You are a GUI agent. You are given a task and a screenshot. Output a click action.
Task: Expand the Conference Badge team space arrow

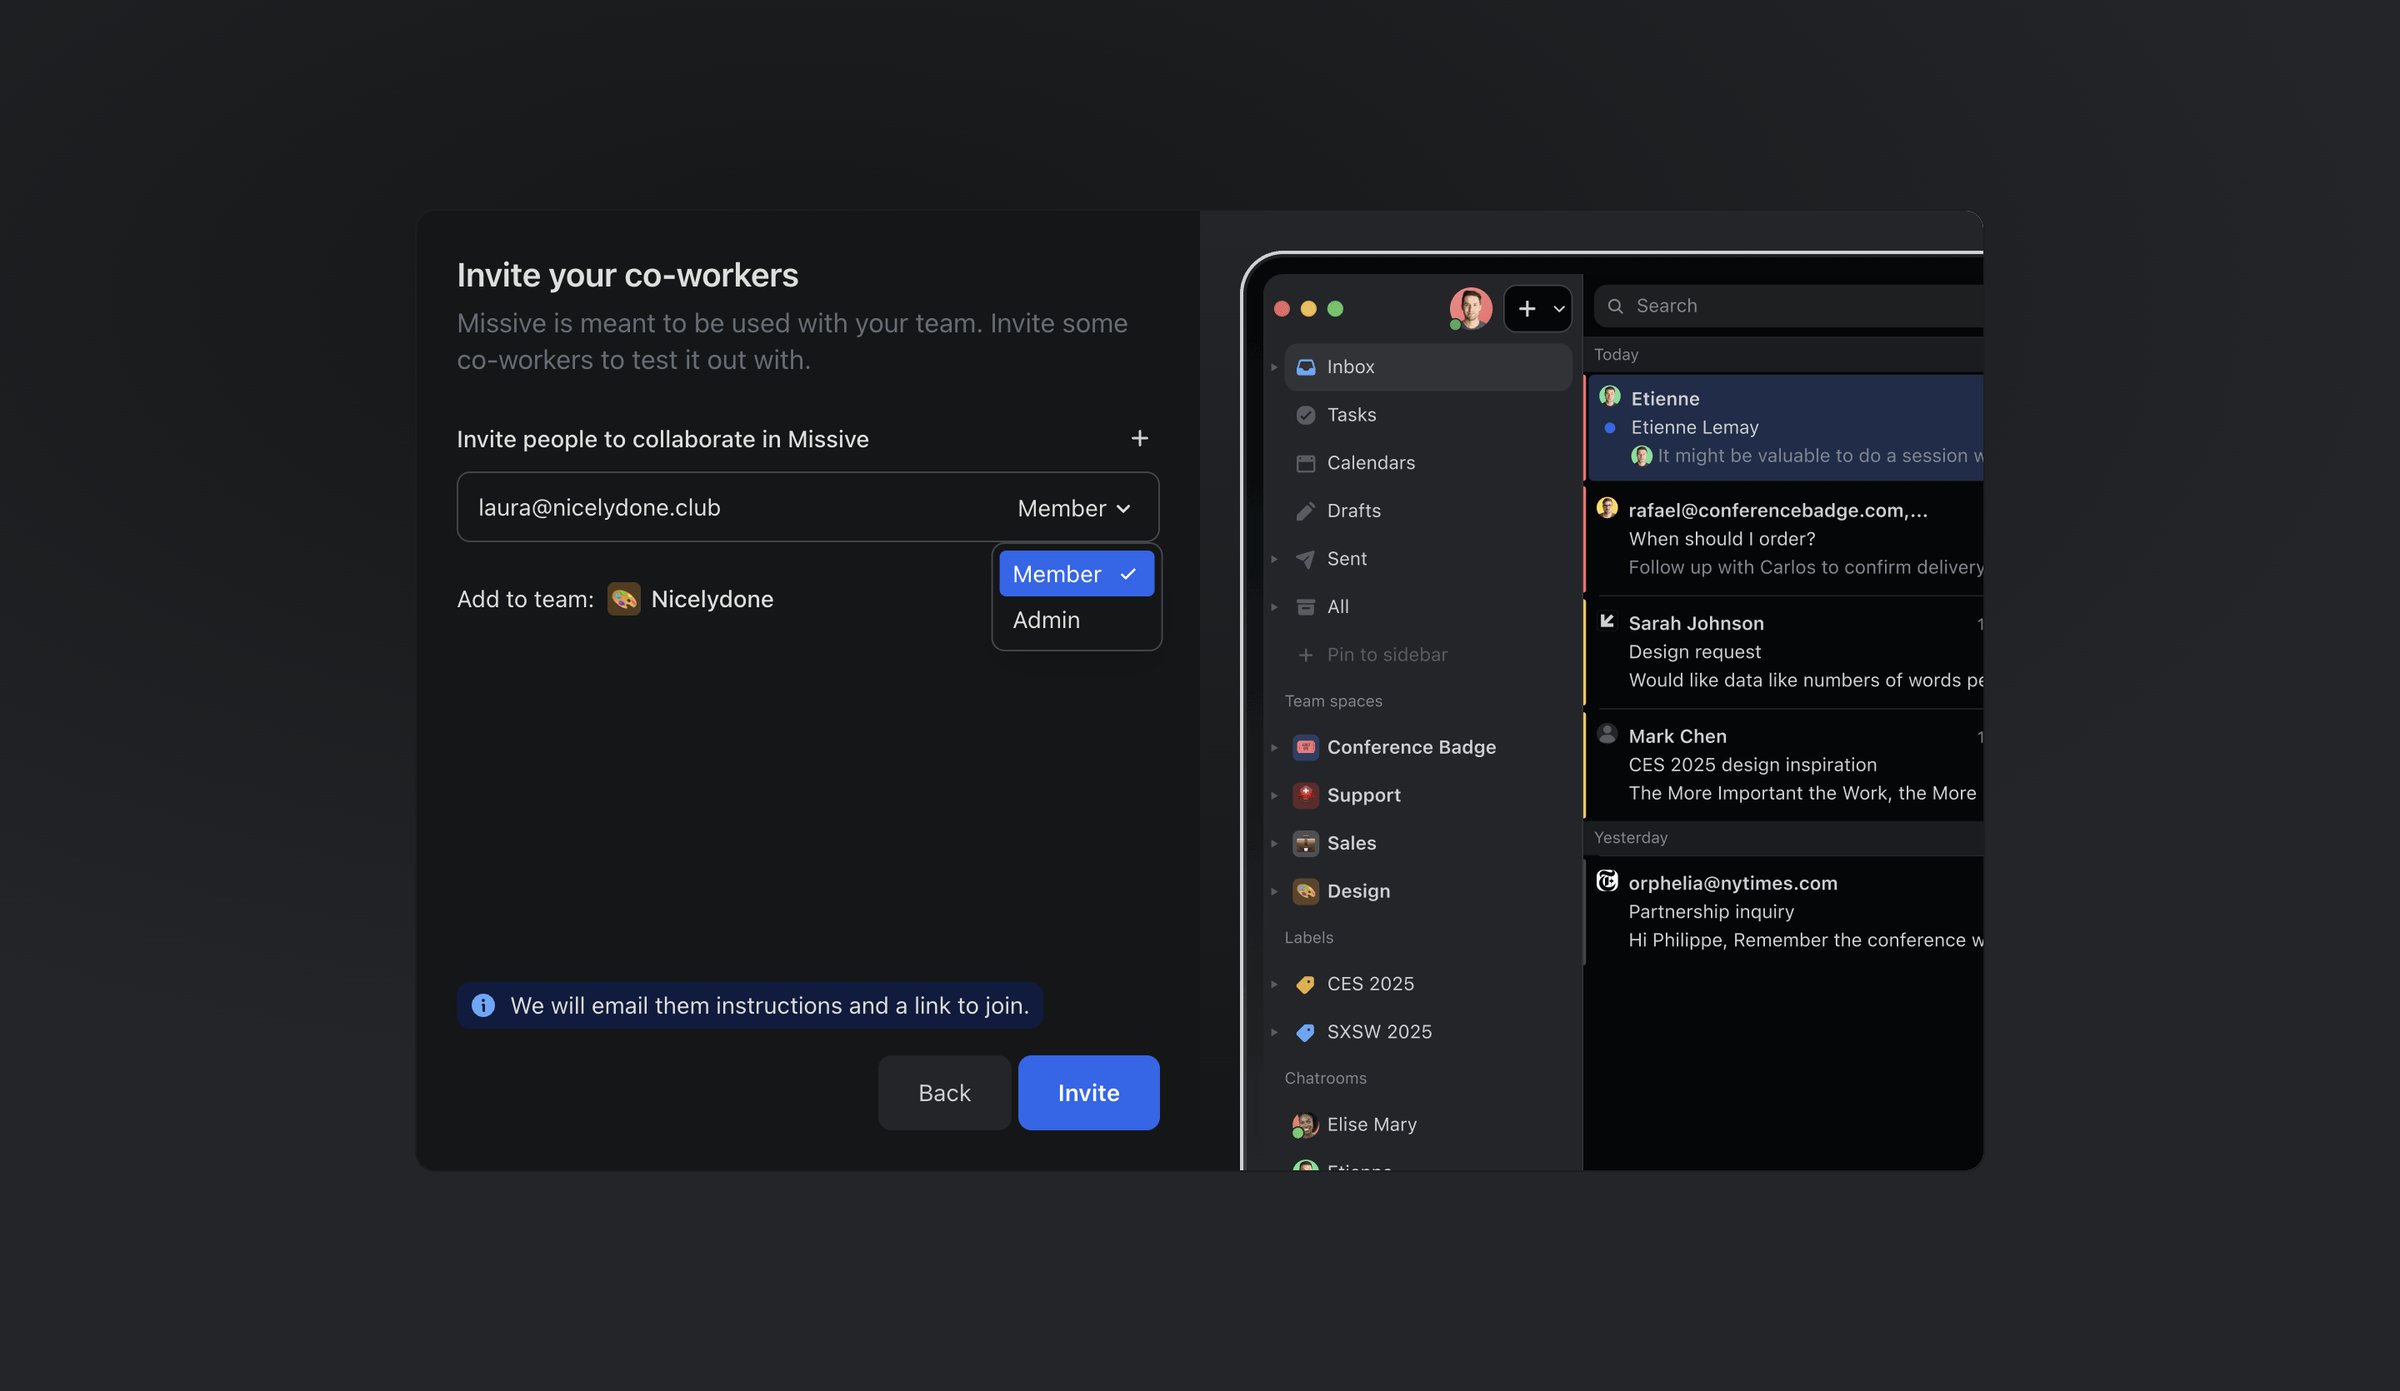point(1274,747)
